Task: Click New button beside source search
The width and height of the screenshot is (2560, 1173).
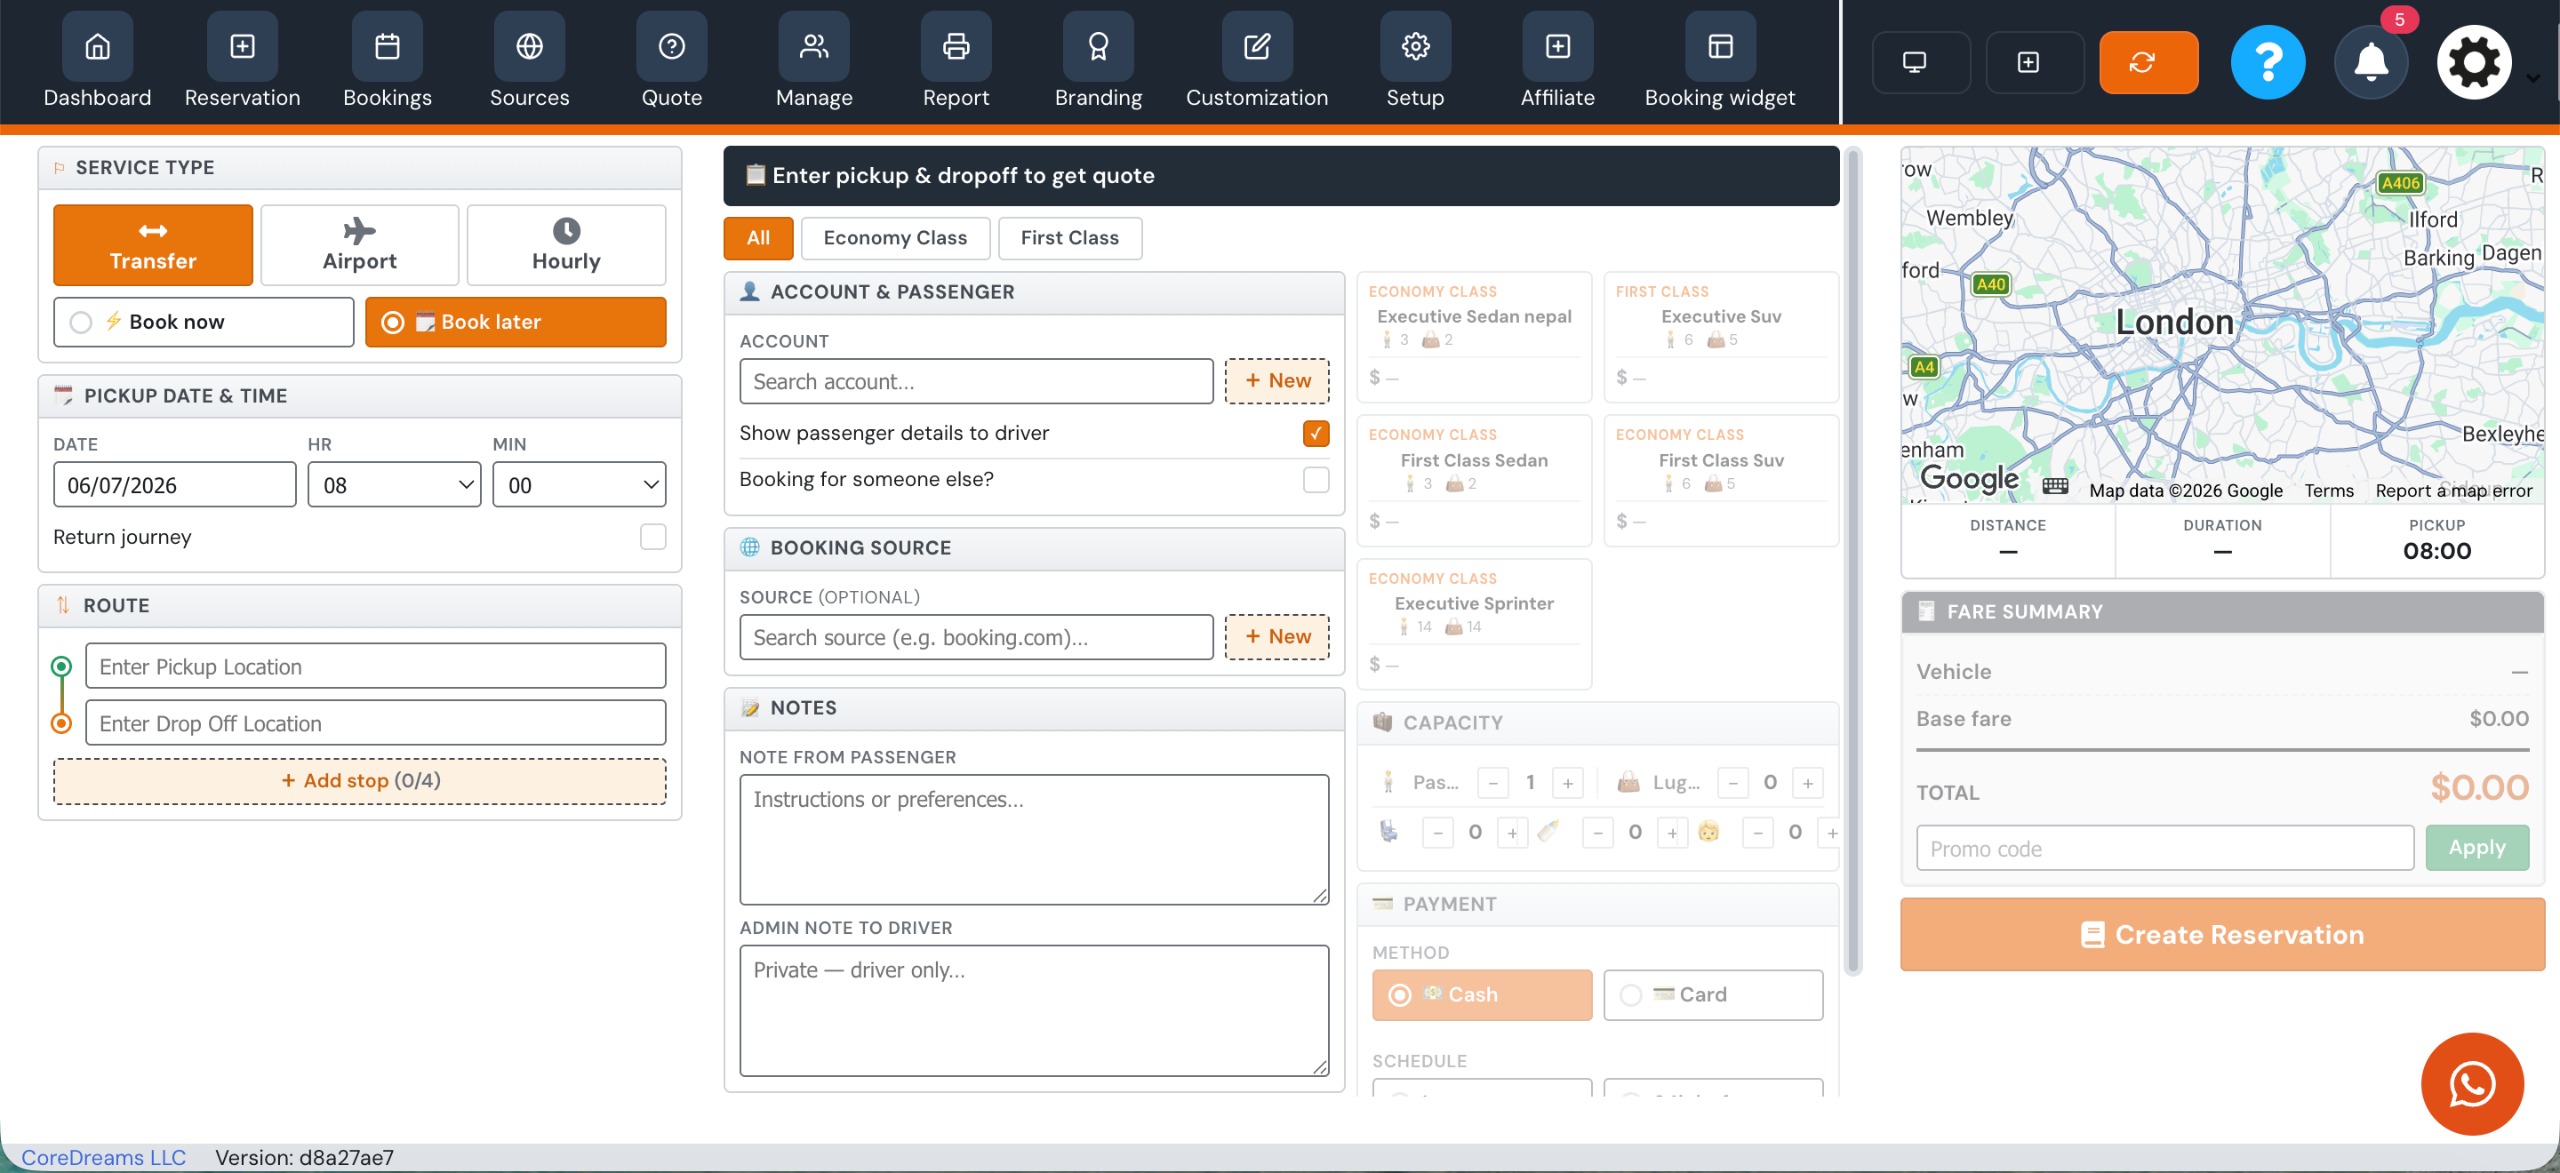Action: (x=1277, y=637)
